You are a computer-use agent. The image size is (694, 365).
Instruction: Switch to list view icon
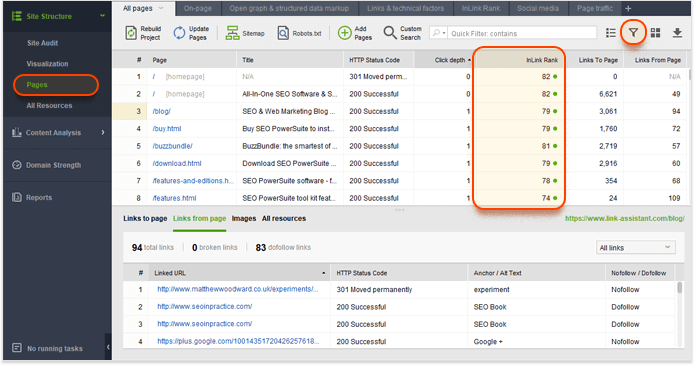click(611, 33)
